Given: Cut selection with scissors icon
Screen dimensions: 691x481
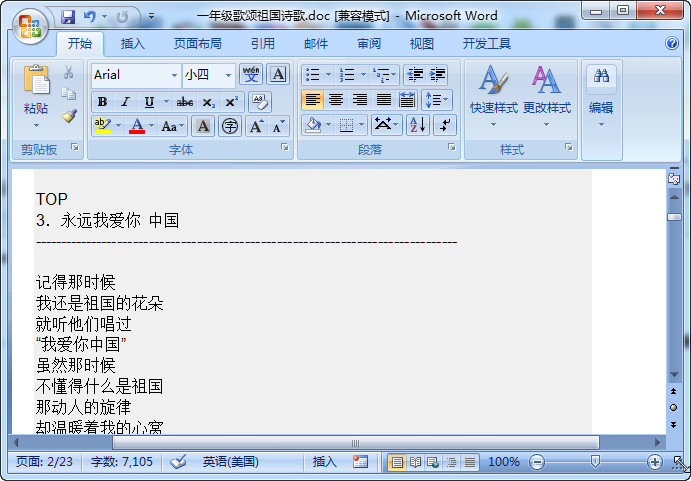Looking at the screenshot, I should click(x=69, y=72).
